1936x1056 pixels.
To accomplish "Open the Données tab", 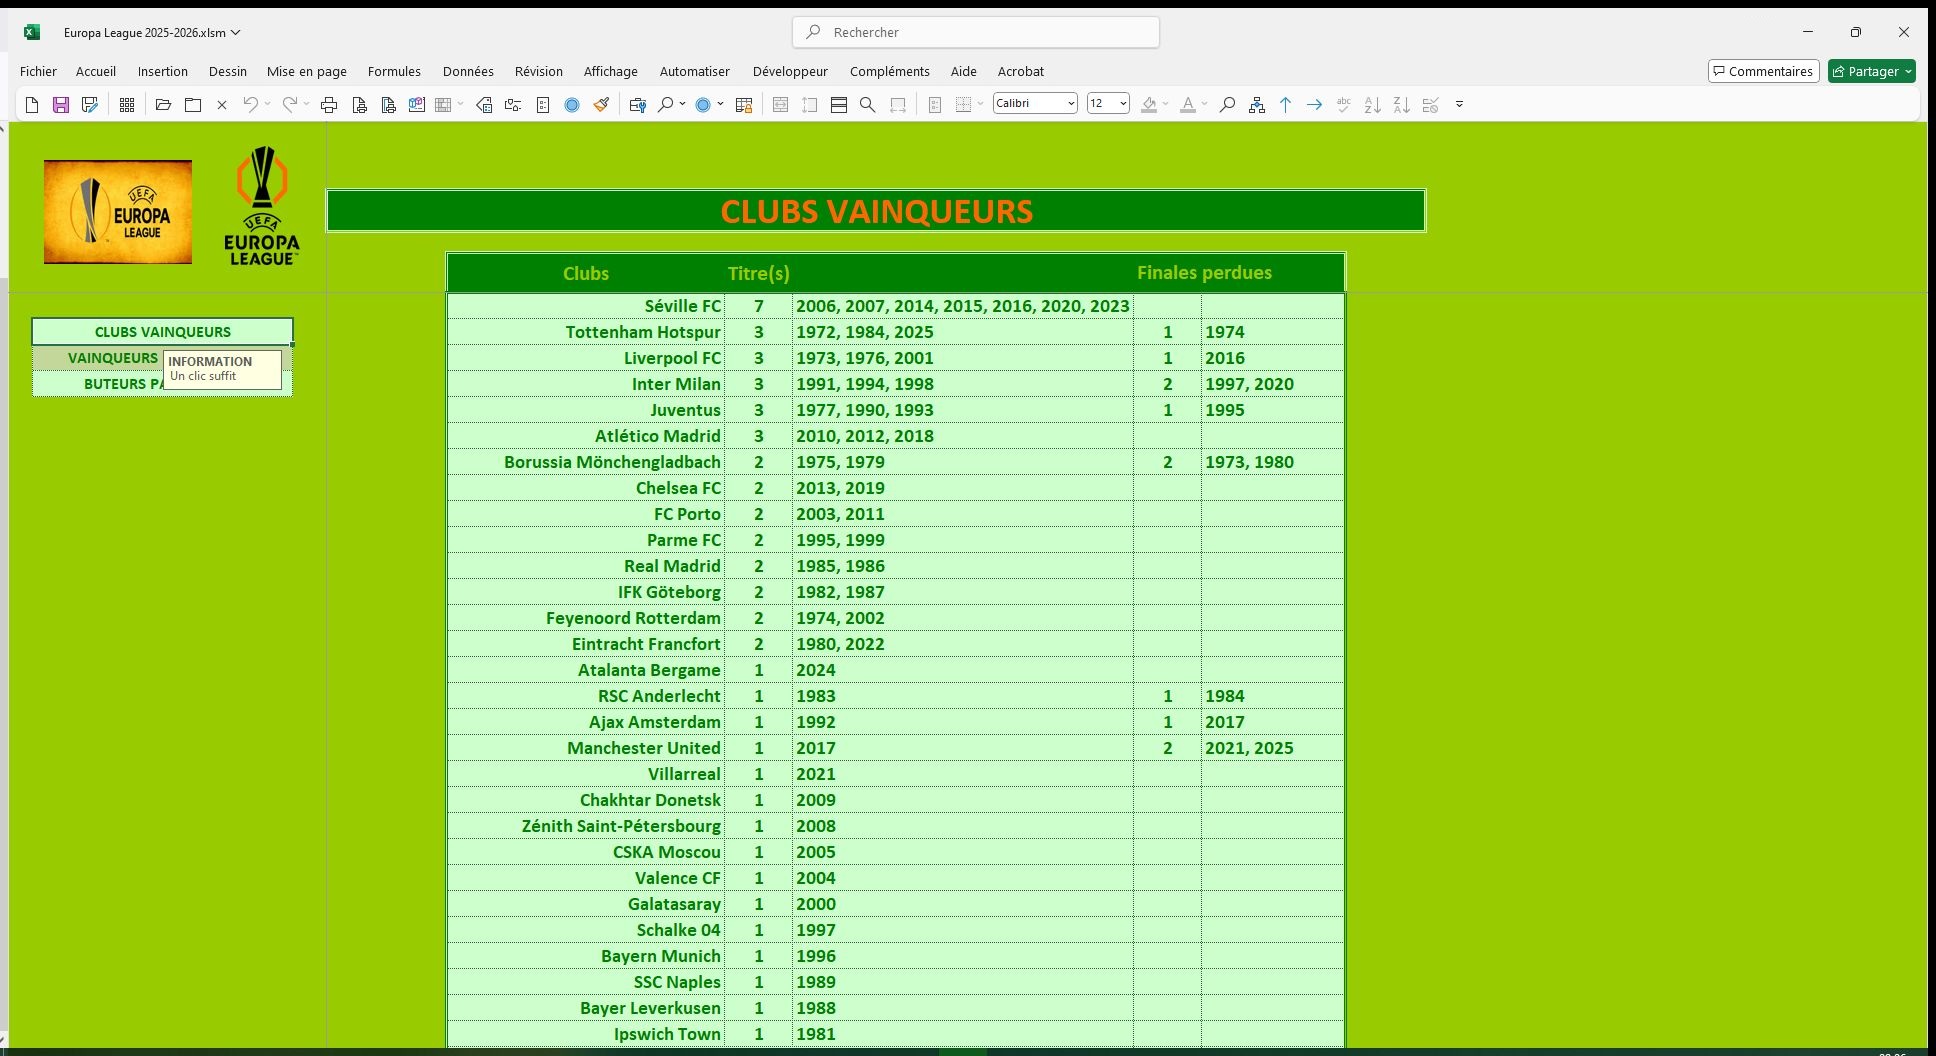I will (x=468, y=71).
